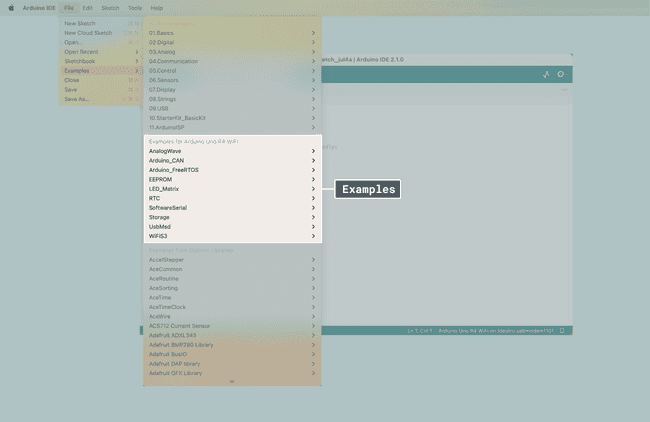The width and height of the screenshot is (650, 422).
Task: Click notification icon in status bar
Action: tap(562, 331)
